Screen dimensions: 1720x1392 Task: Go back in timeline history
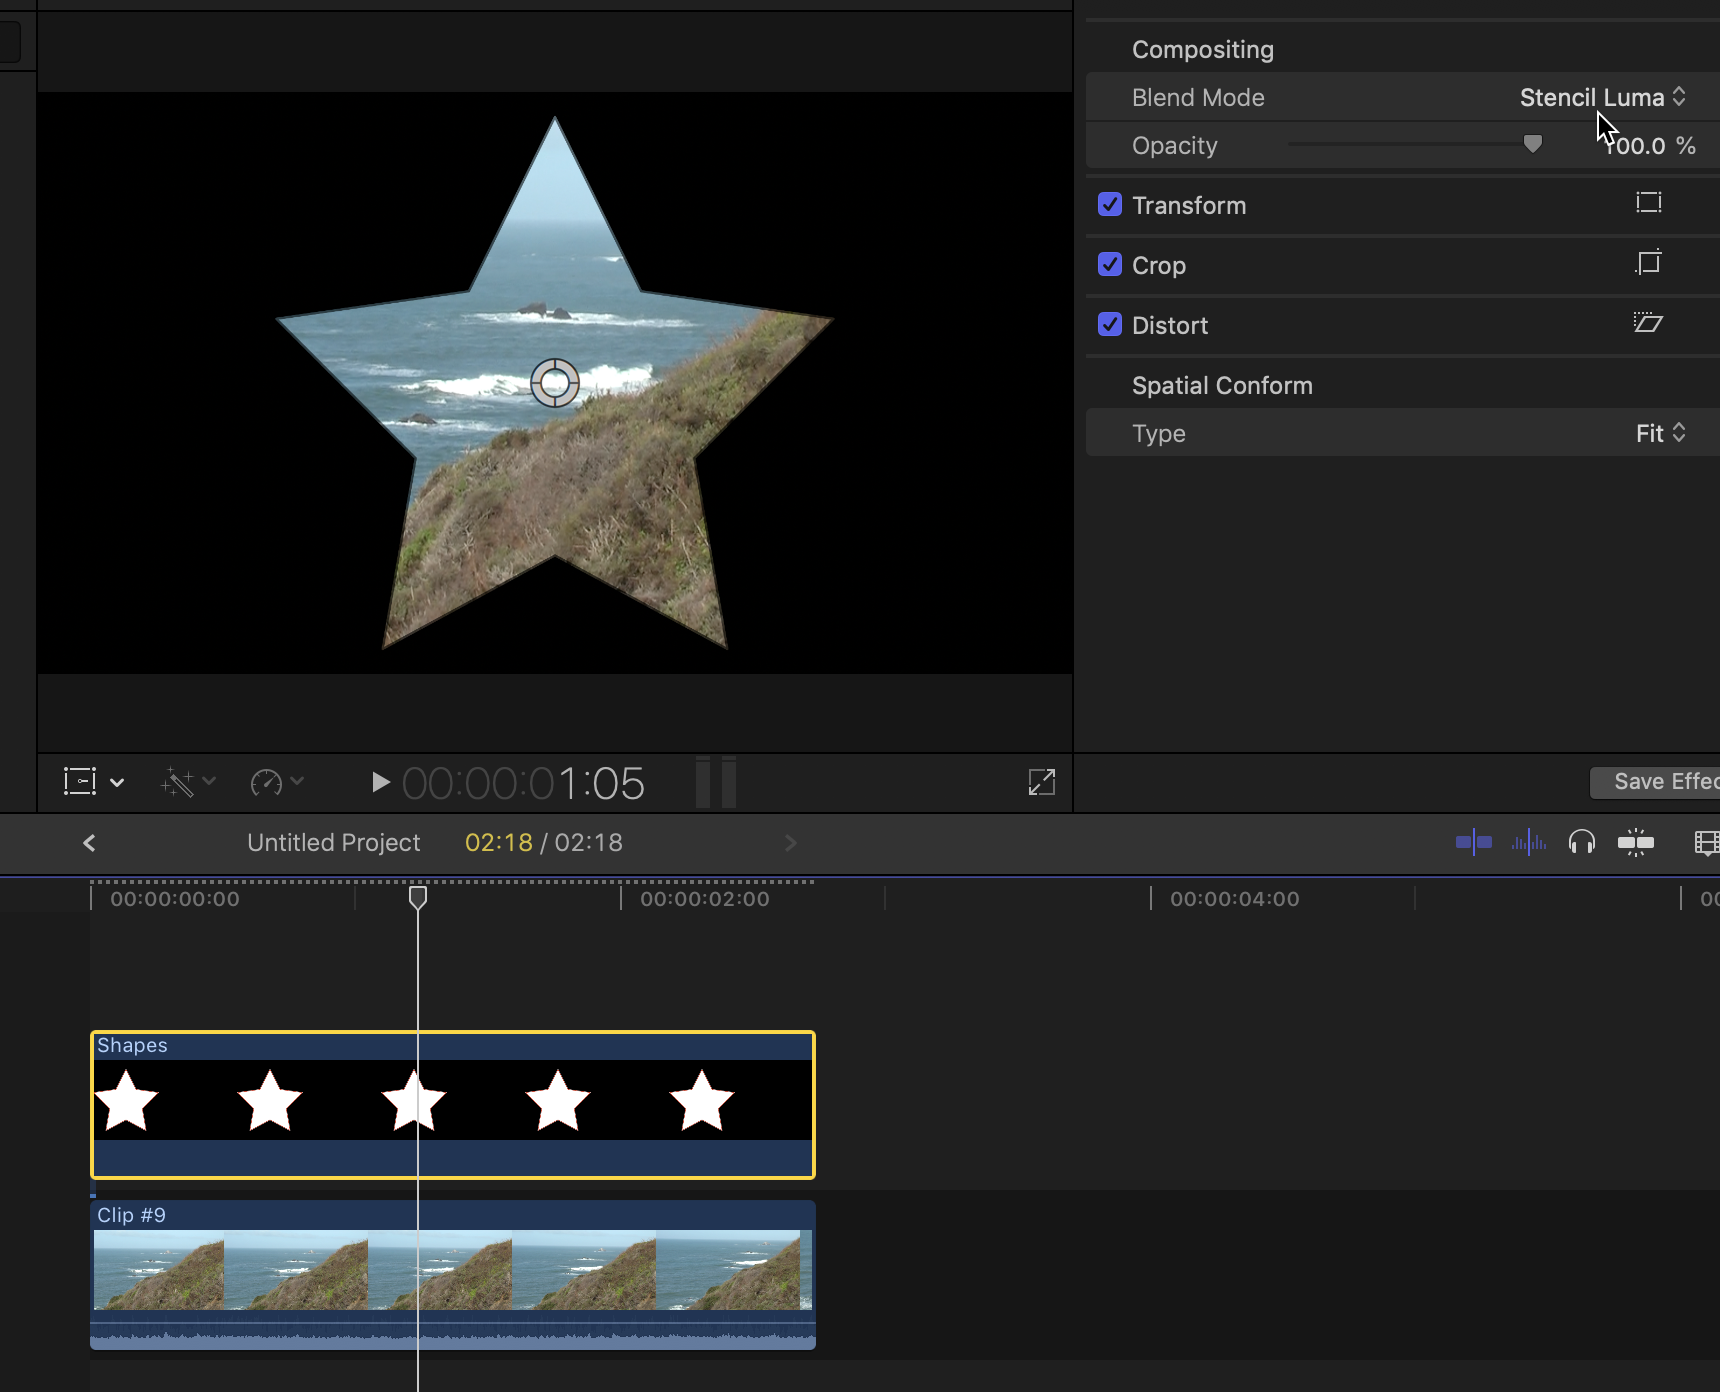[x=89, y=843]
